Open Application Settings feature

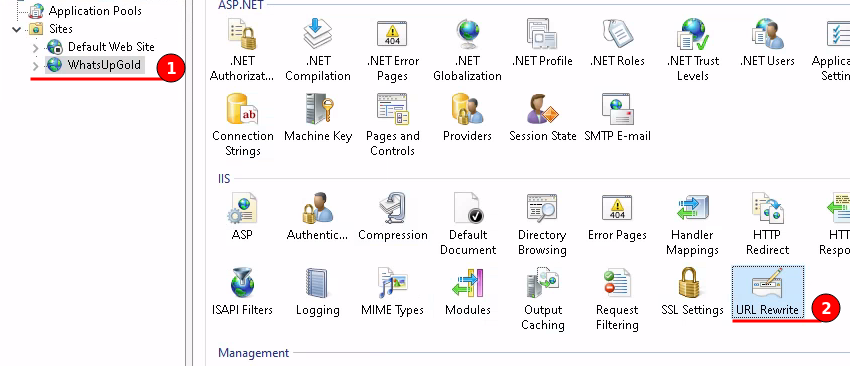(831, 50)
